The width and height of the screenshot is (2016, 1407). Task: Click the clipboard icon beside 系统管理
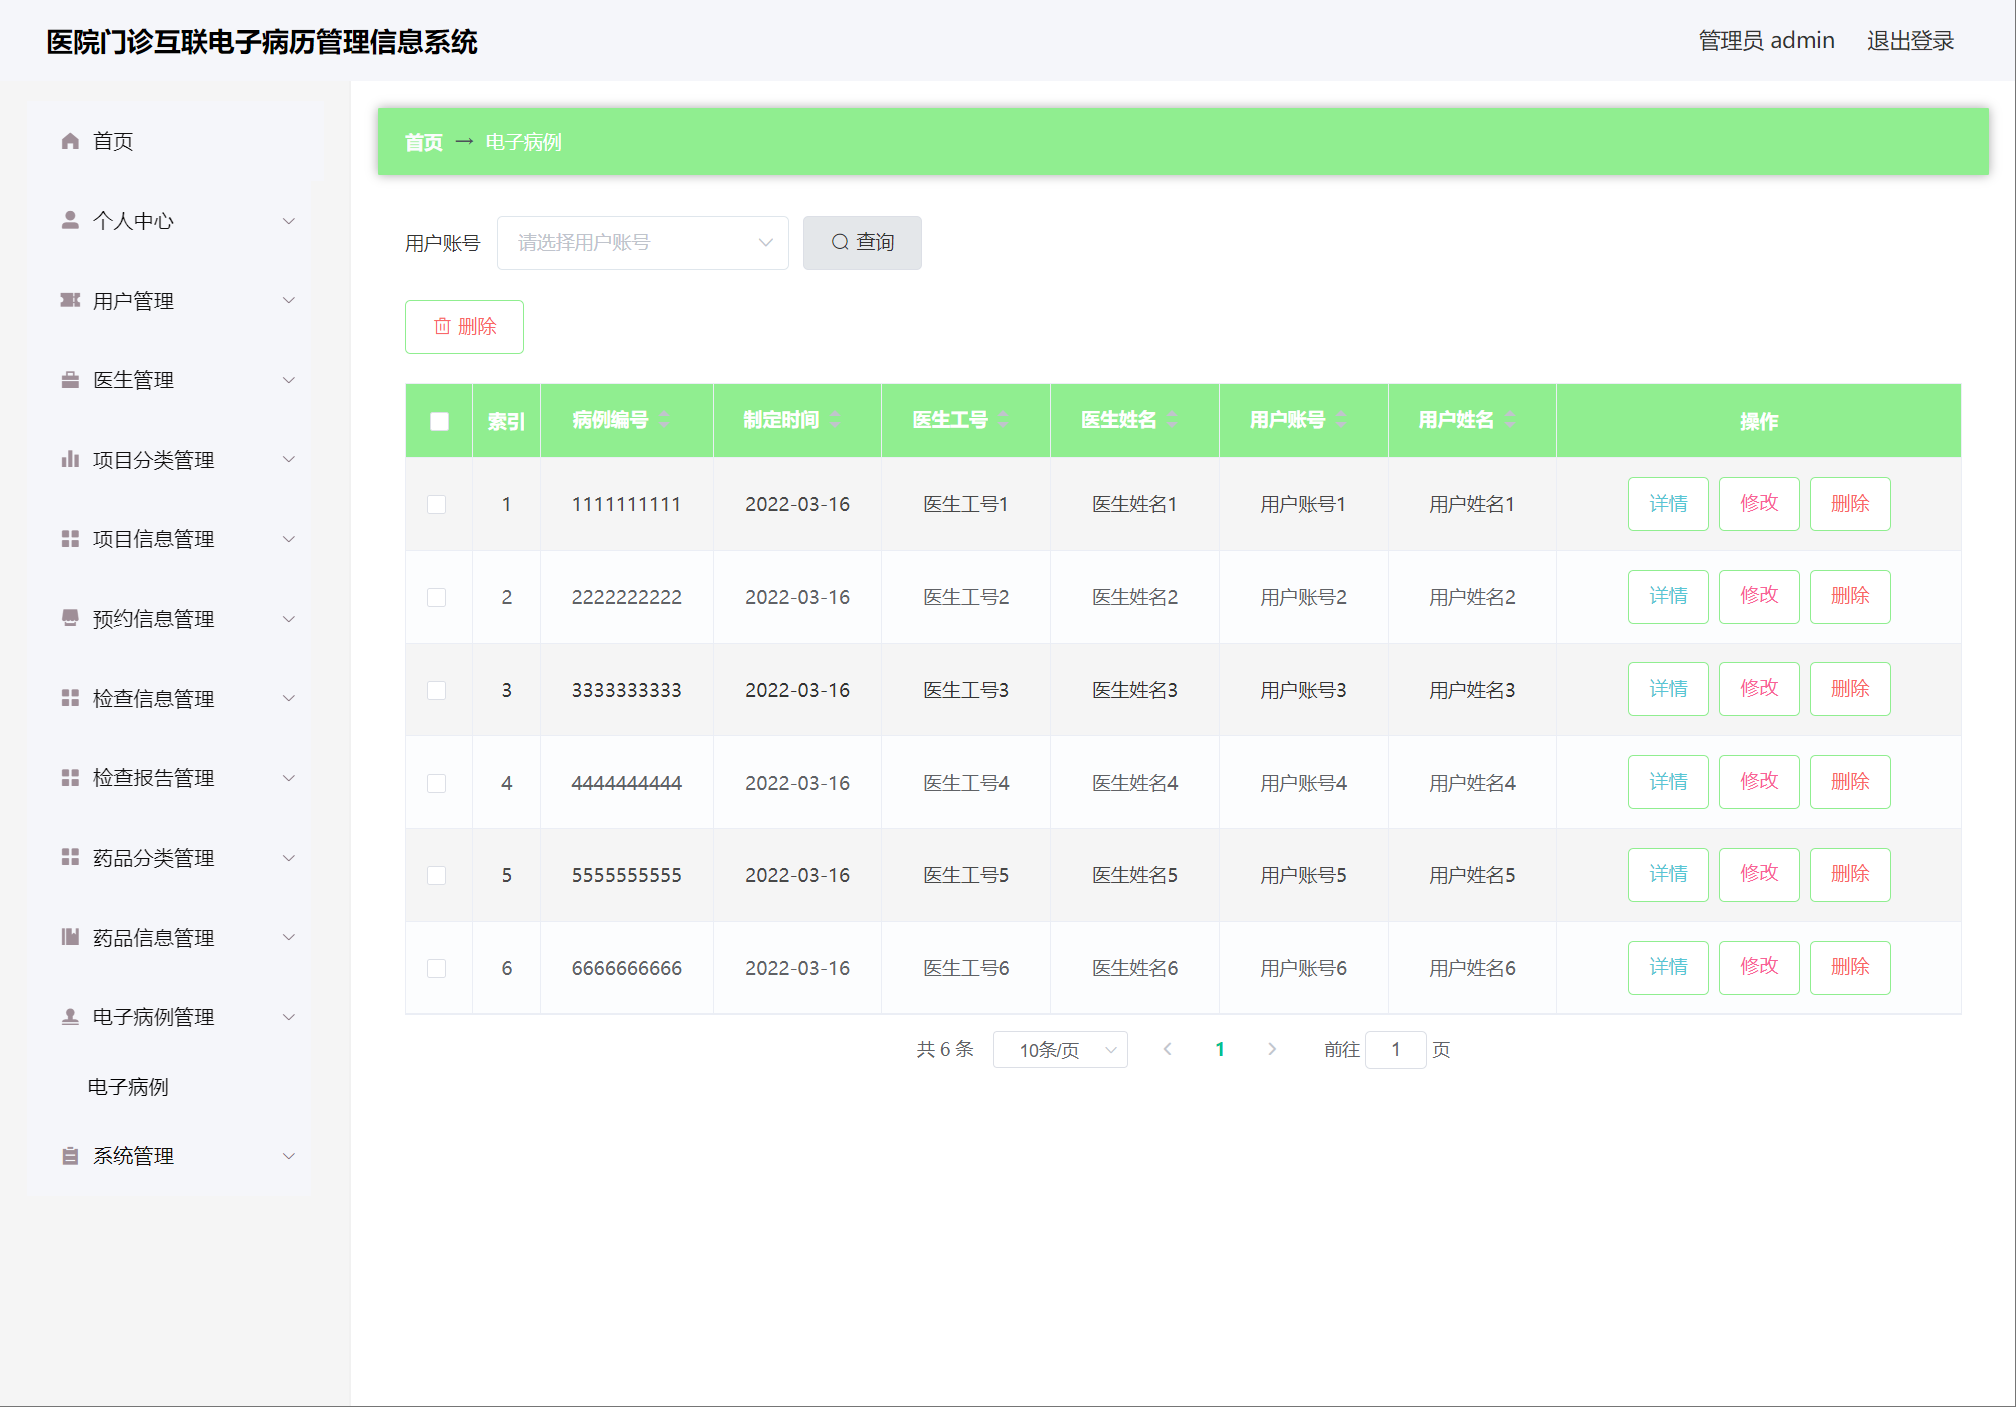coord(70,1156)
